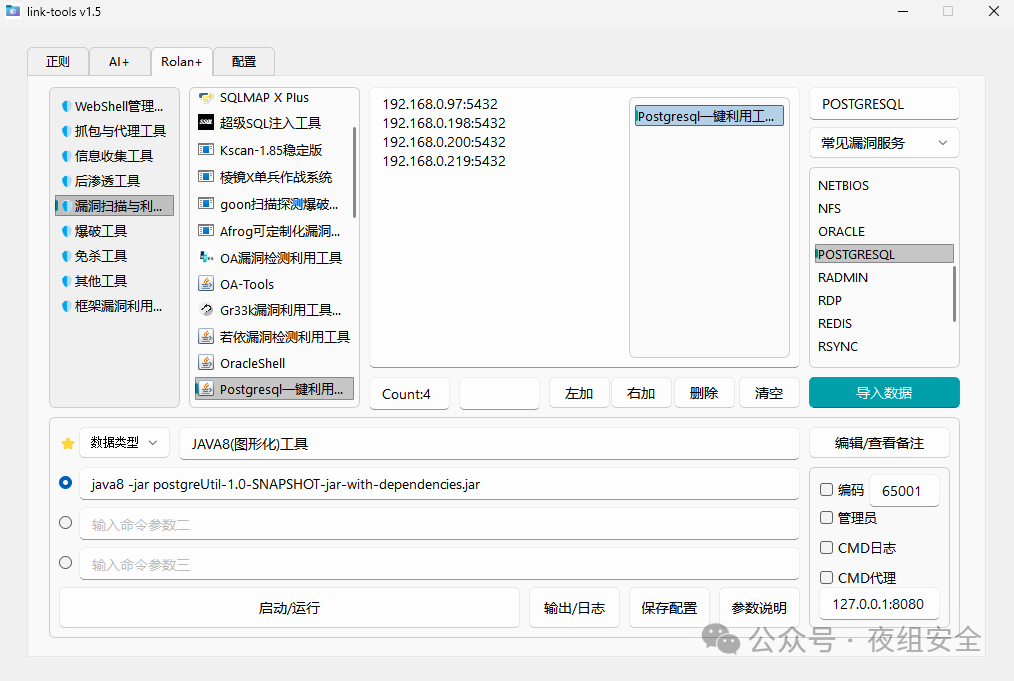This screenshot has width=1014, height=681.
Task: Enable the 编码 checkbox
Action: pyautogui.click(x=826, y=490)
